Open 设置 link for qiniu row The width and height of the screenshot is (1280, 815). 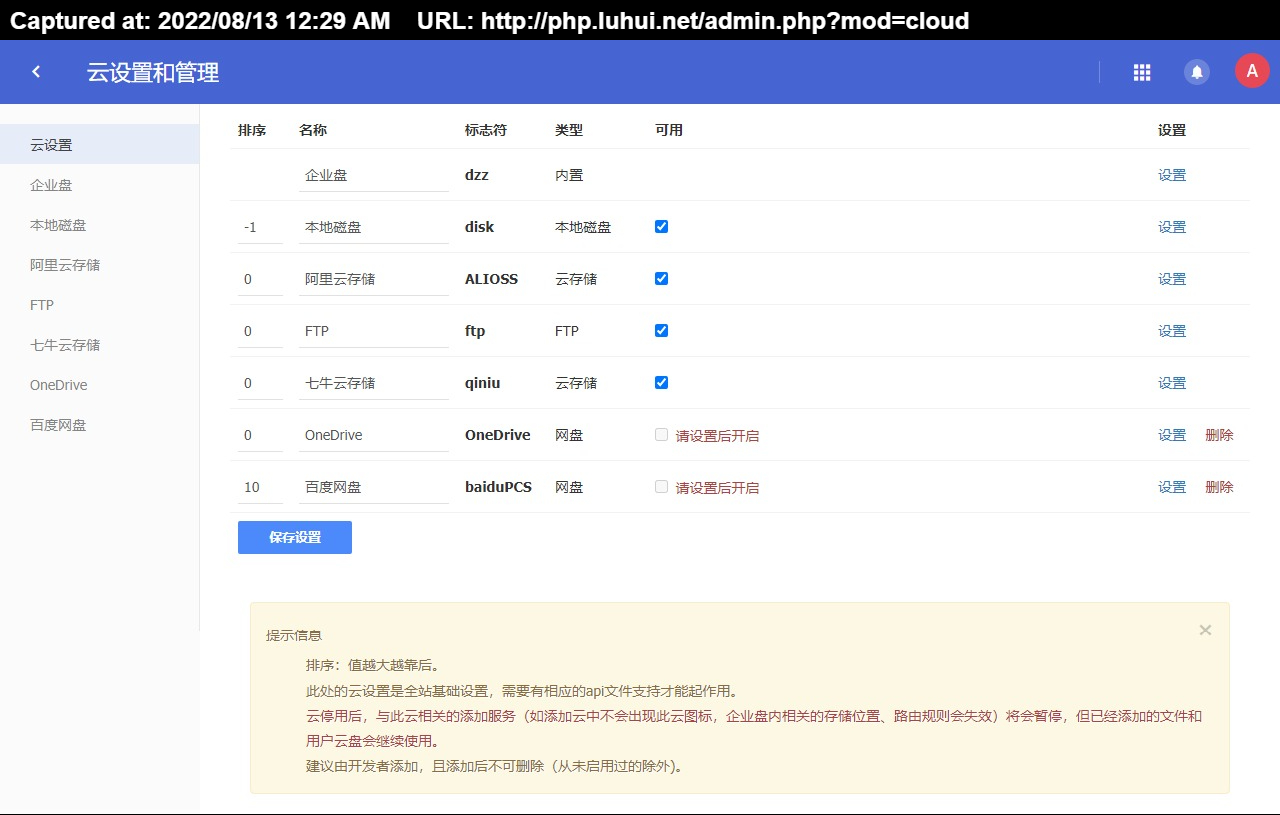[x=1172, y=383]
